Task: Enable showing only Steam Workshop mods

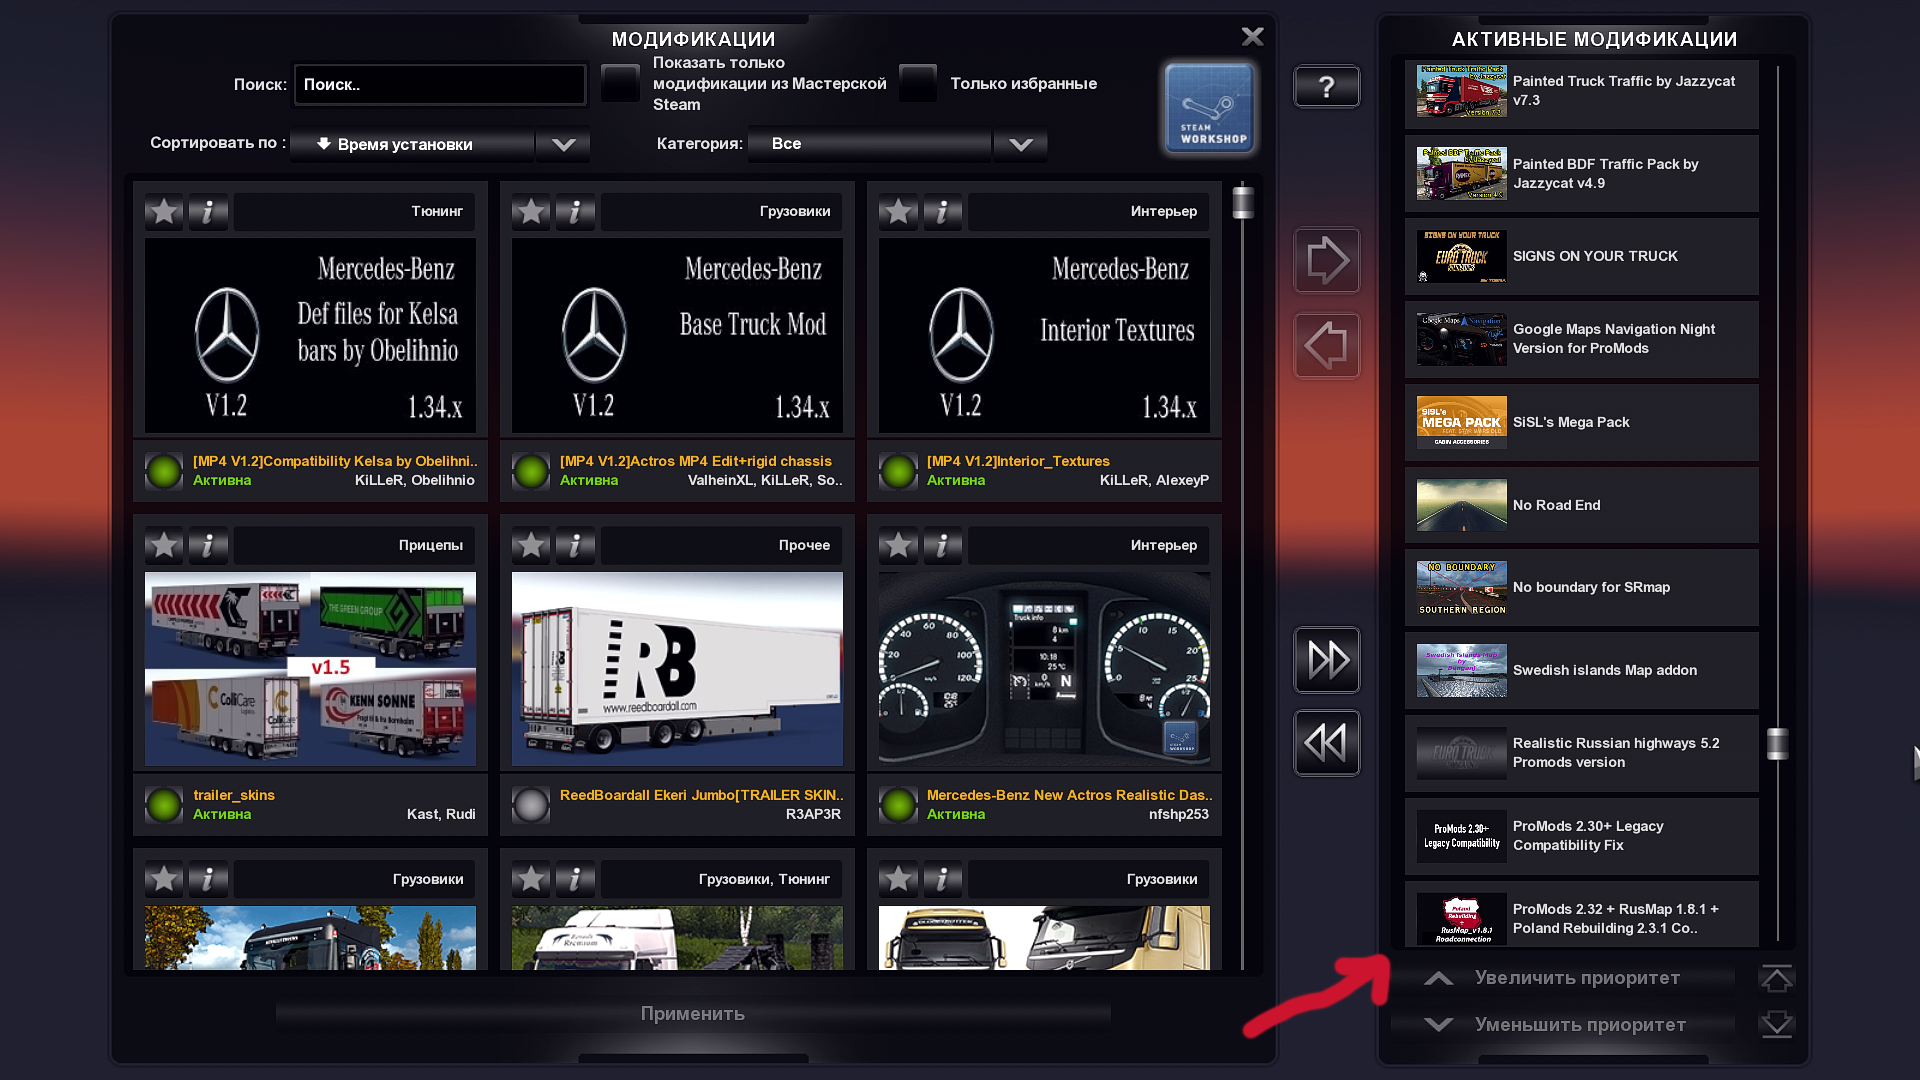Action: [620, 83]
